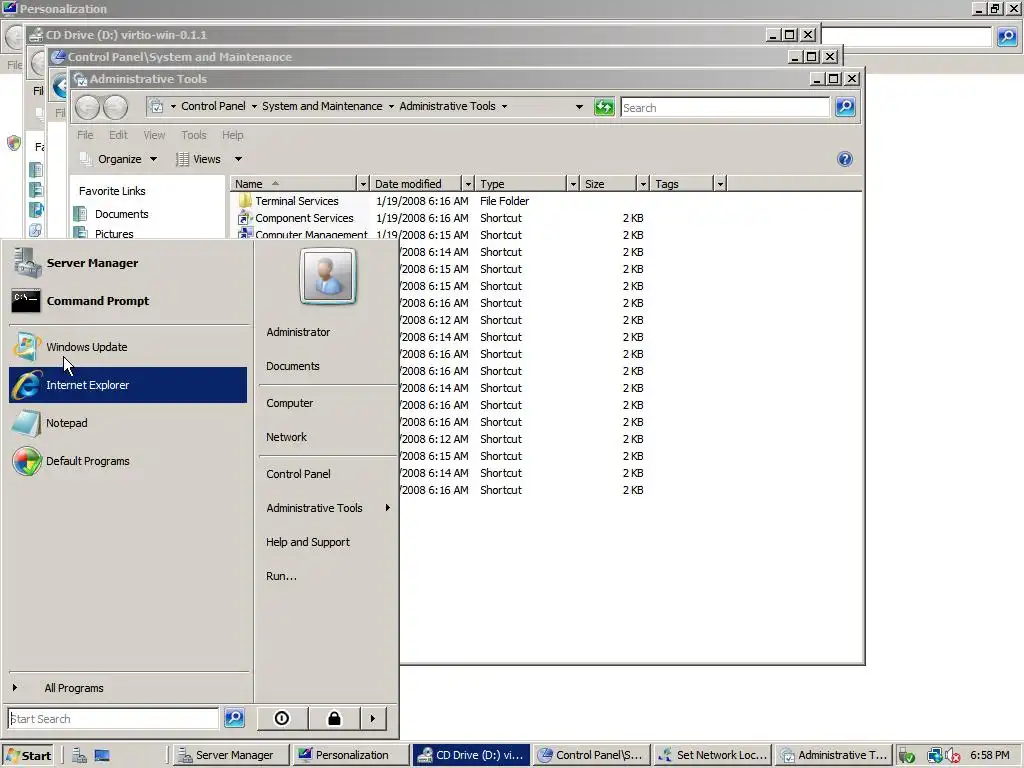The width and height of the screenshot is (1024, 768).
Task: Open the File menu
Action: click(x=85, y=135)
